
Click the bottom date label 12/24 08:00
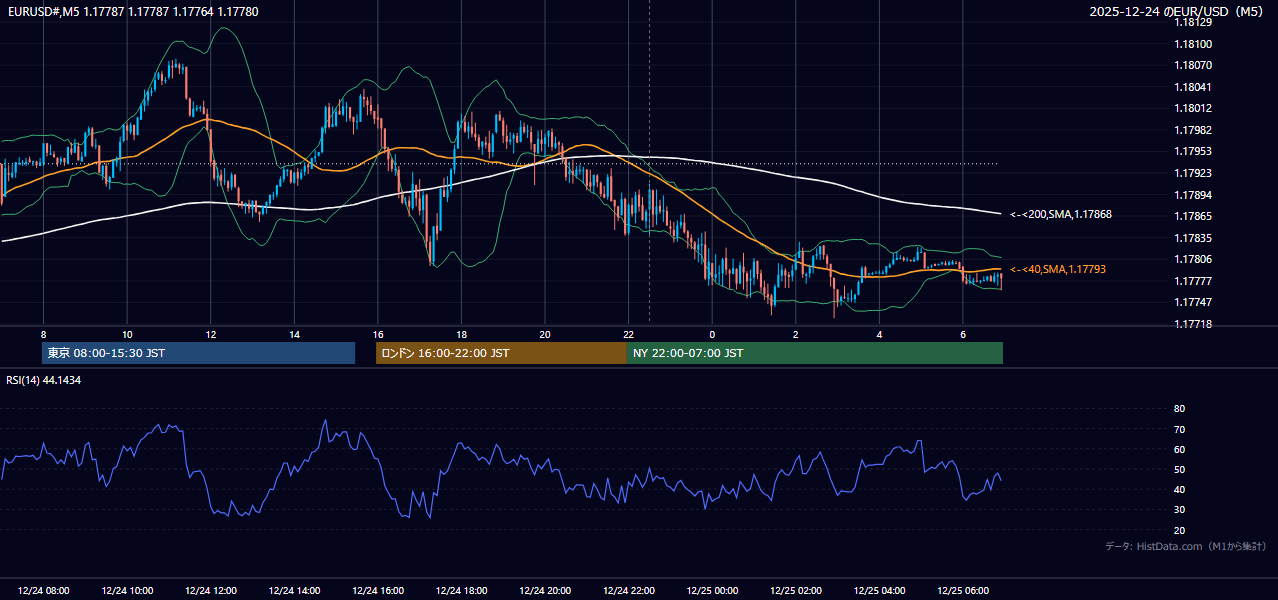(x=43, y=591)
